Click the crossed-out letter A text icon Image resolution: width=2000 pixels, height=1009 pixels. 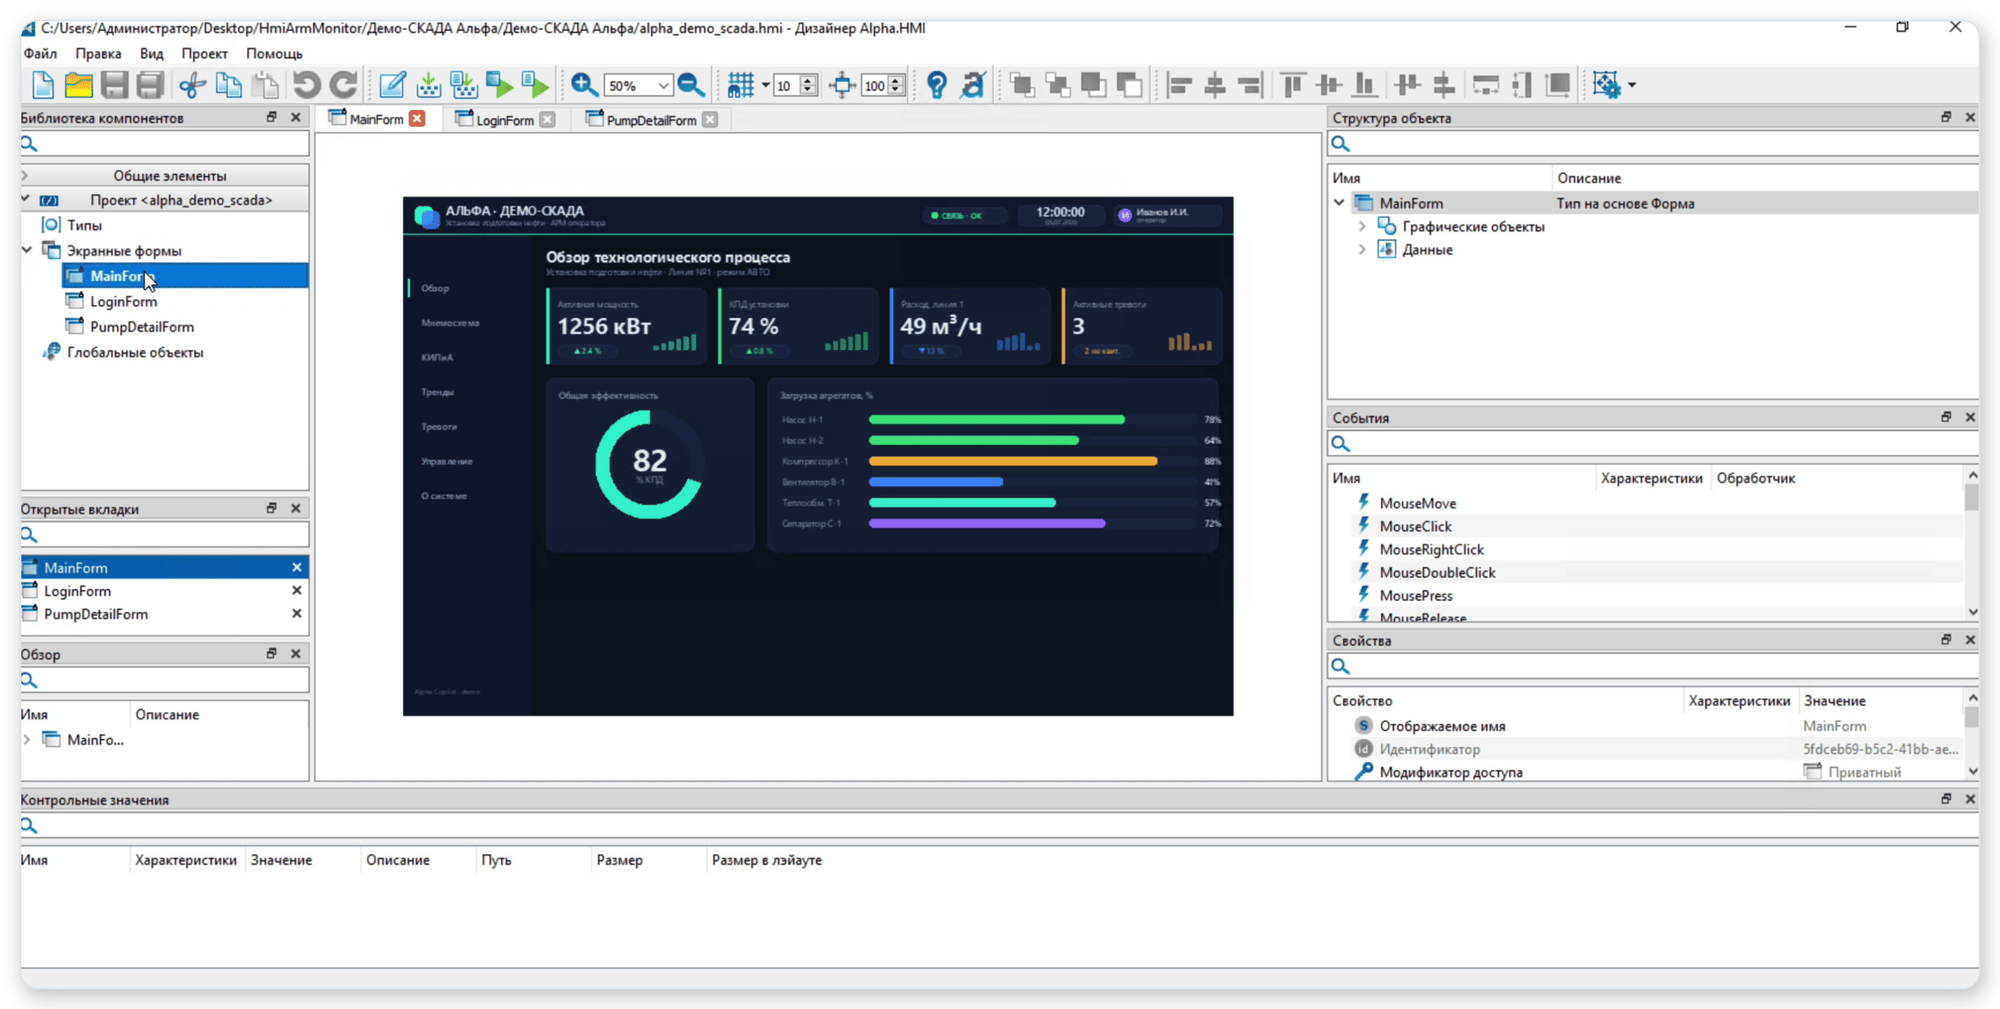pyautogui.click(x=973, y=85)
